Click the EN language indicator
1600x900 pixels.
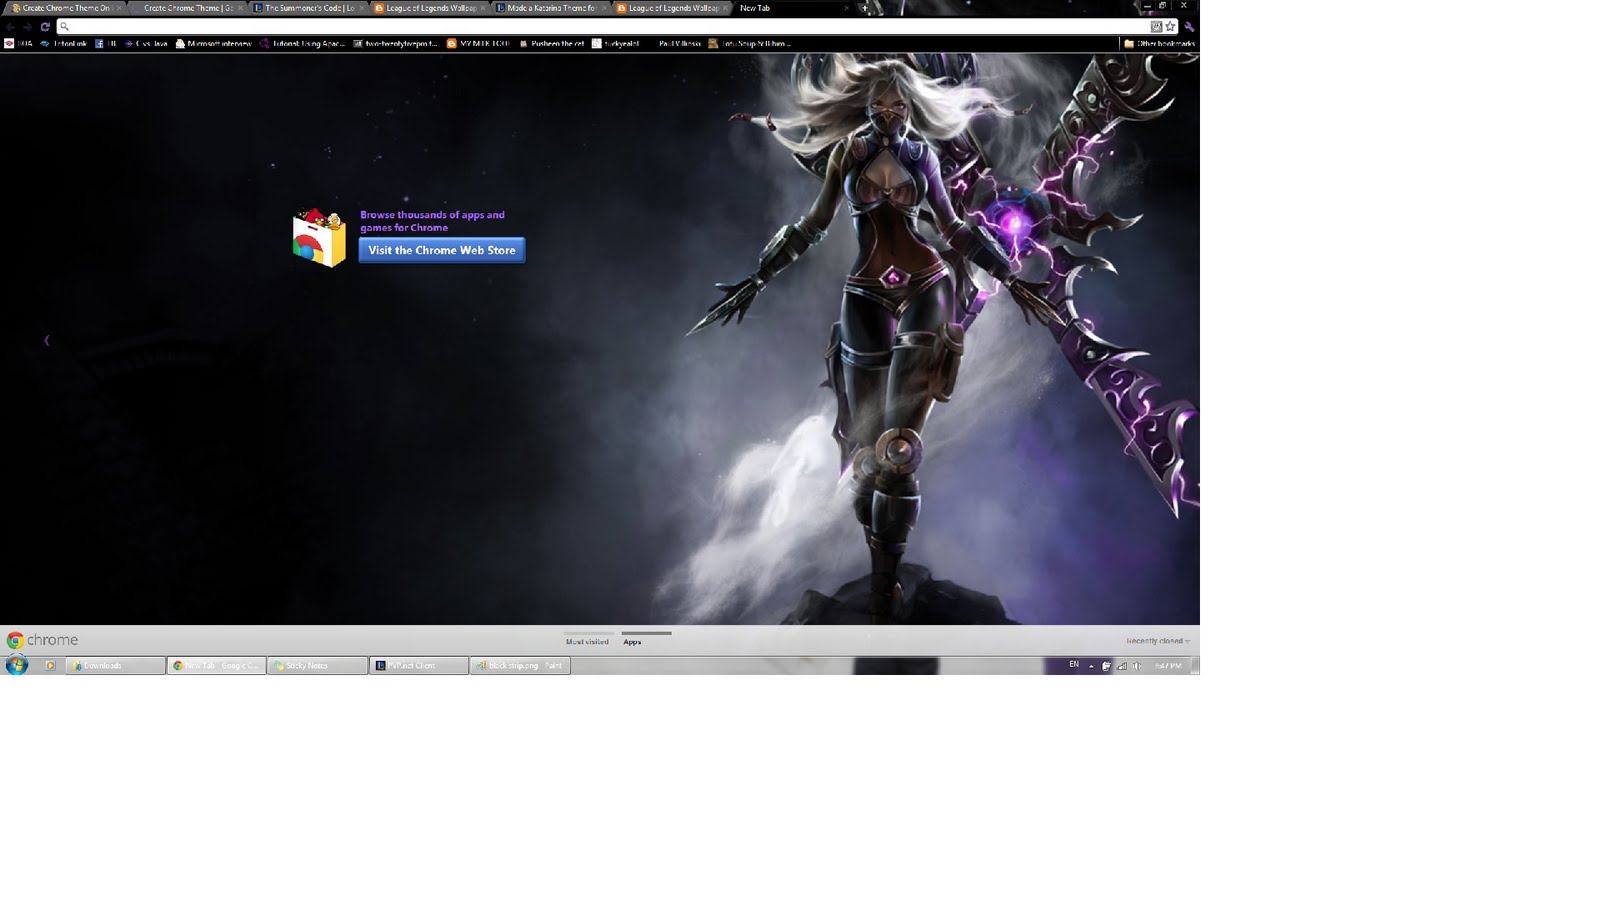pos(1074,665)
